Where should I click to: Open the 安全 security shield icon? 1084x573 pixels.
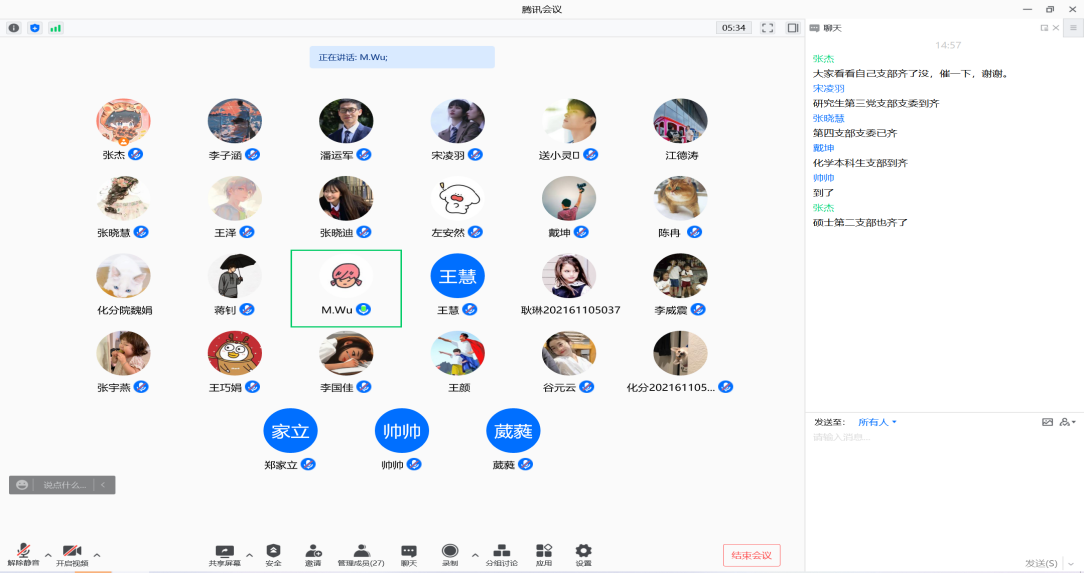point(273,553)
